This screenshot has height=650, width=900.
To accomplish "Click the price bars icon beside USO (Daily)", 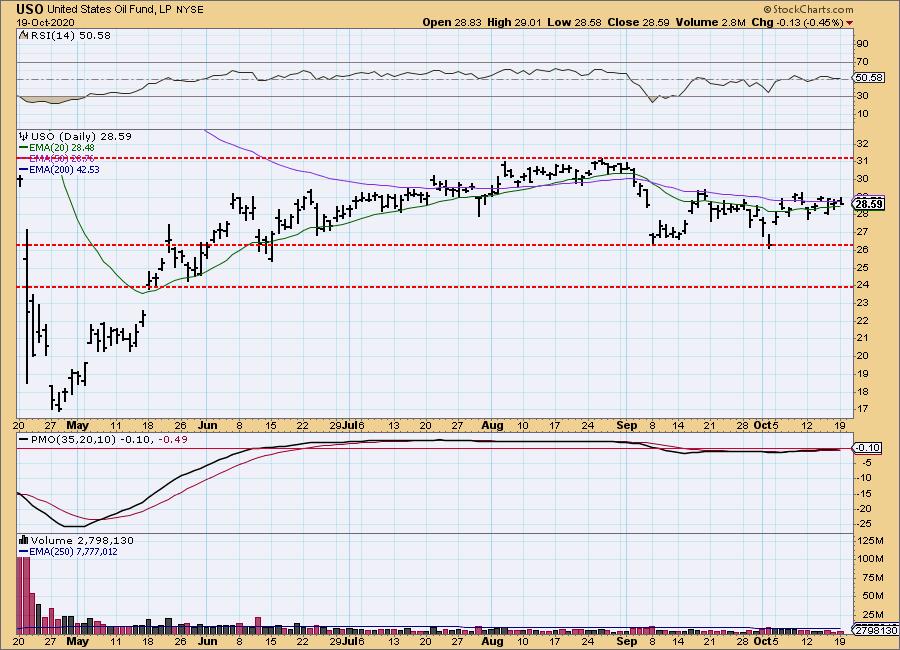I will tap(24, 137).
